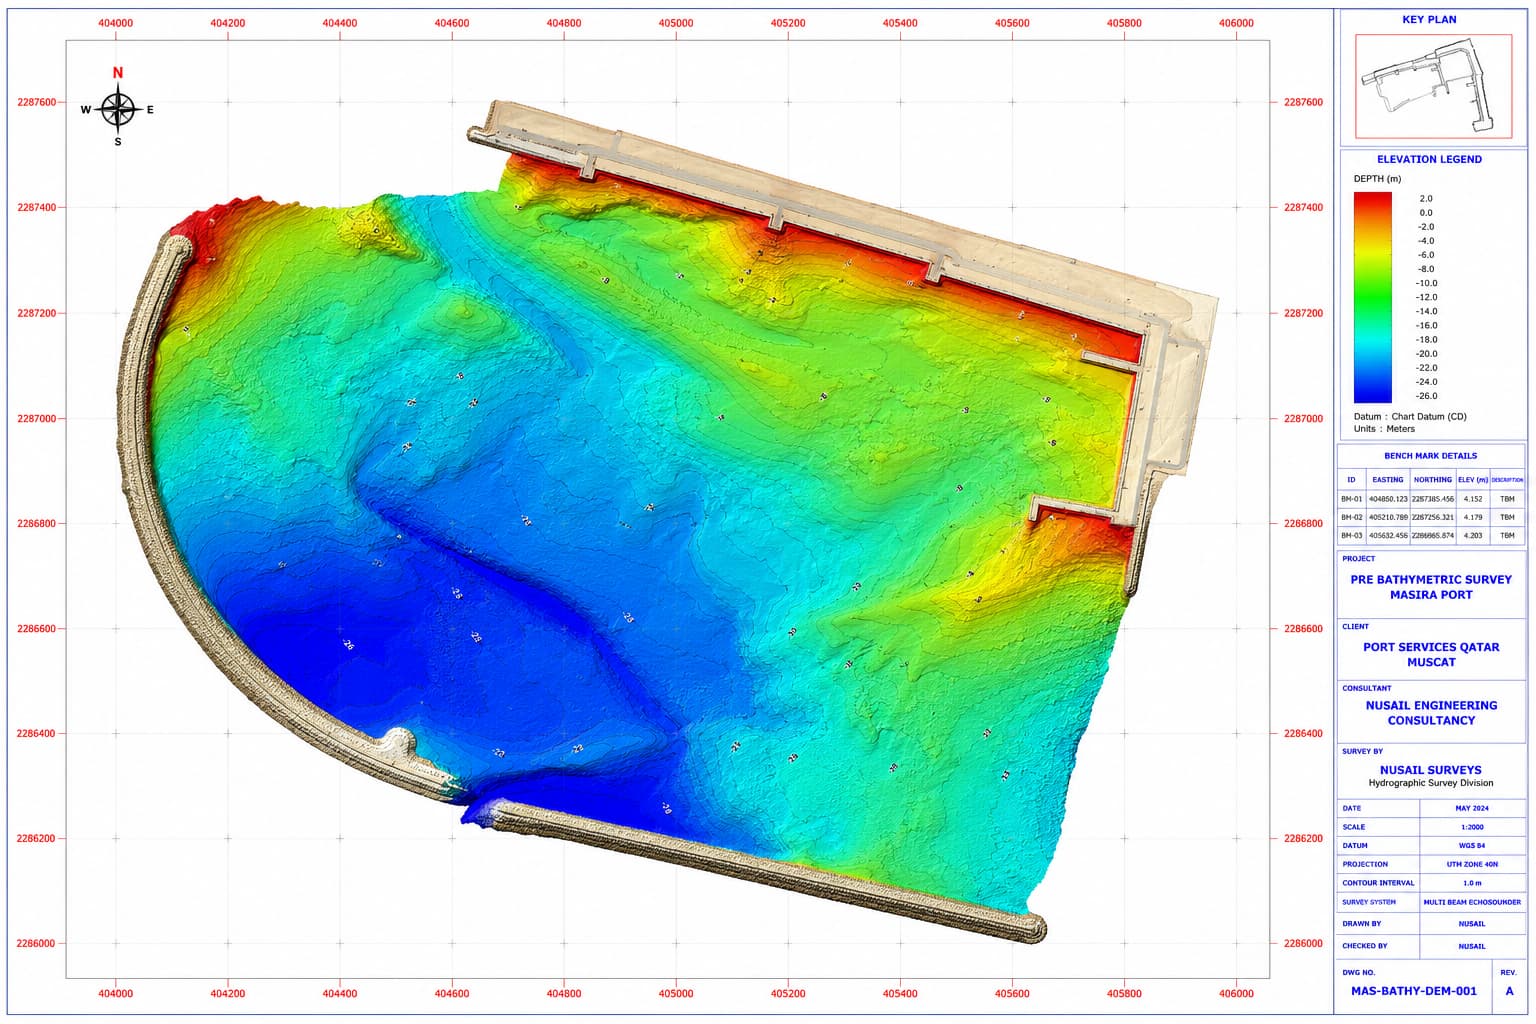Image resolution: width=1536 pixels, height=1024 pixels.
Task: Select the 'BM-01' benchmark ID cell
Action: [x=1351, y=499]
